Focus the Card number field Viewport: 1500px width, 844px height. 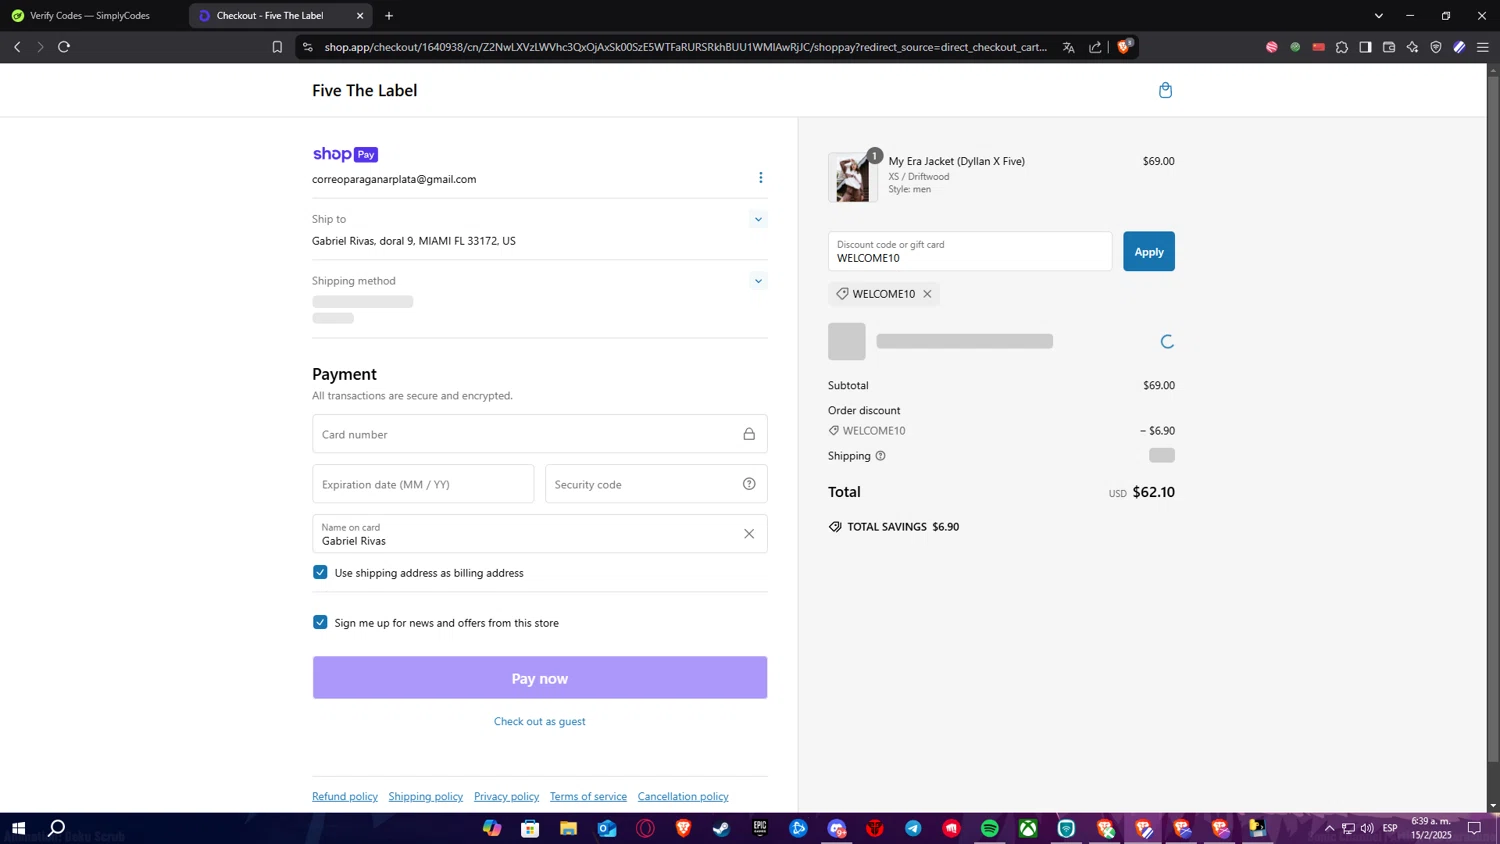(x=540, y=434)
